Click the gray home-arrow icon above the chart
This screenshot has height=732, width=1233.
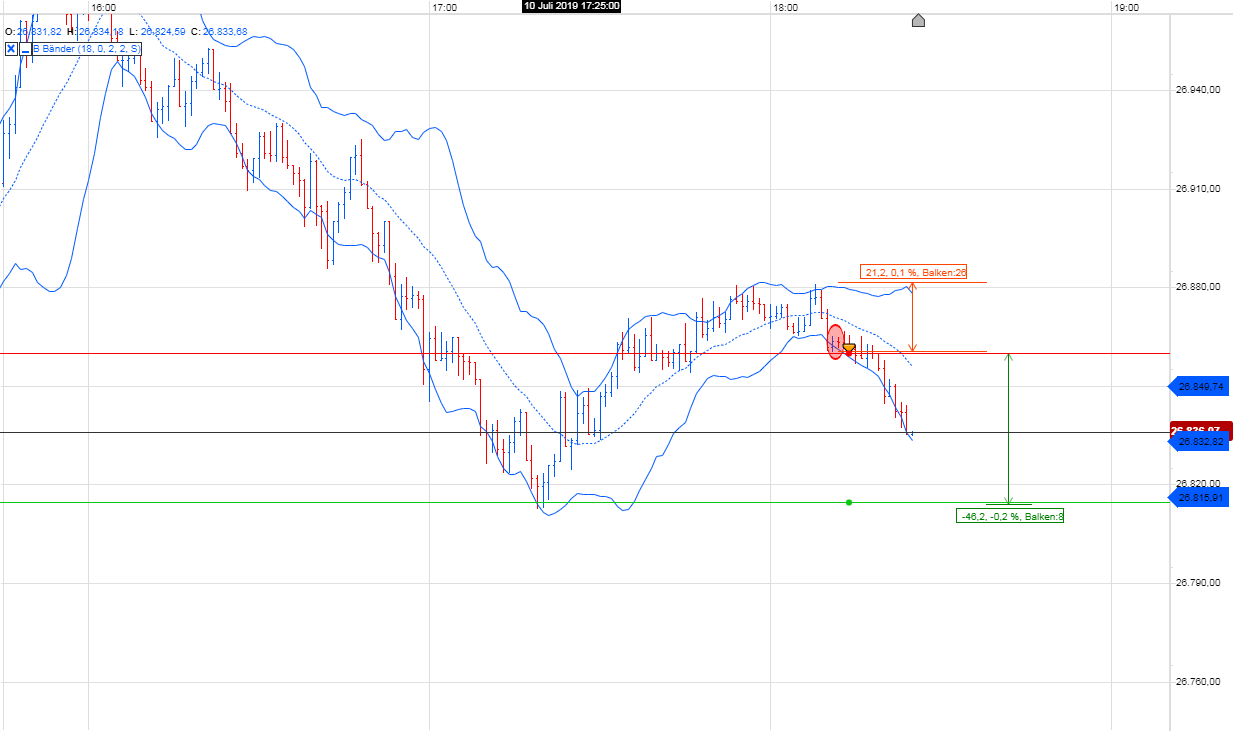pyautogui.click(x=918, y=19)
